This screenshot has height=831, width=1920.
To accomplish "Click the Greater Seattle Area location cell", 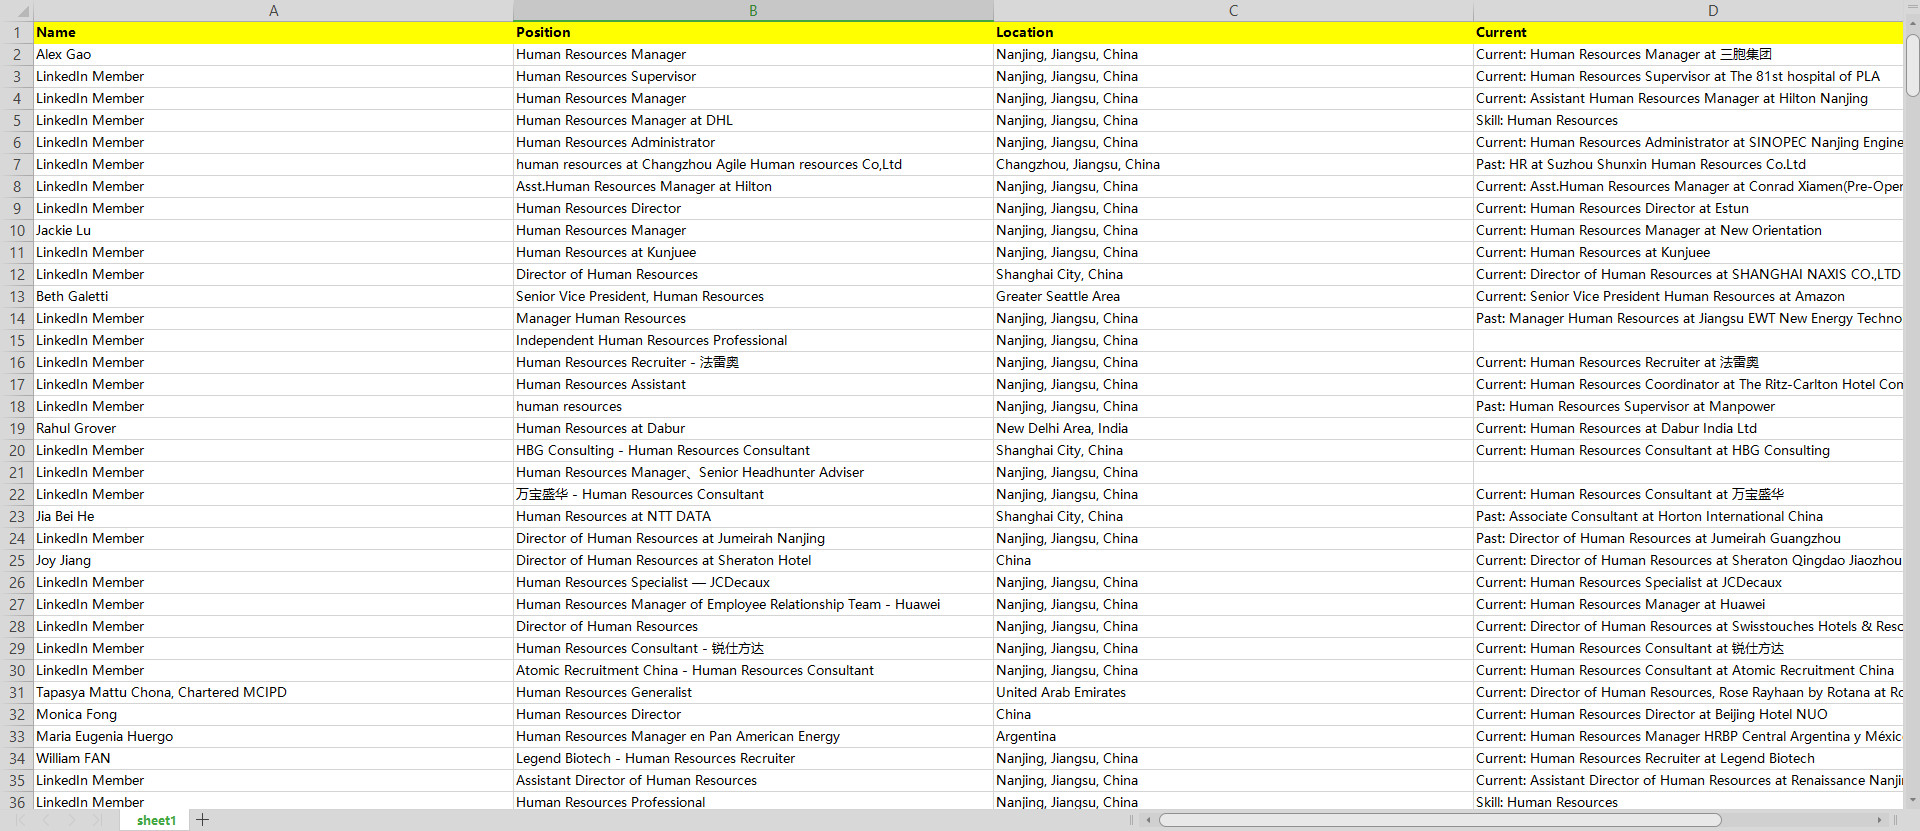I will pyautogui.click(x=1232, y=297).
